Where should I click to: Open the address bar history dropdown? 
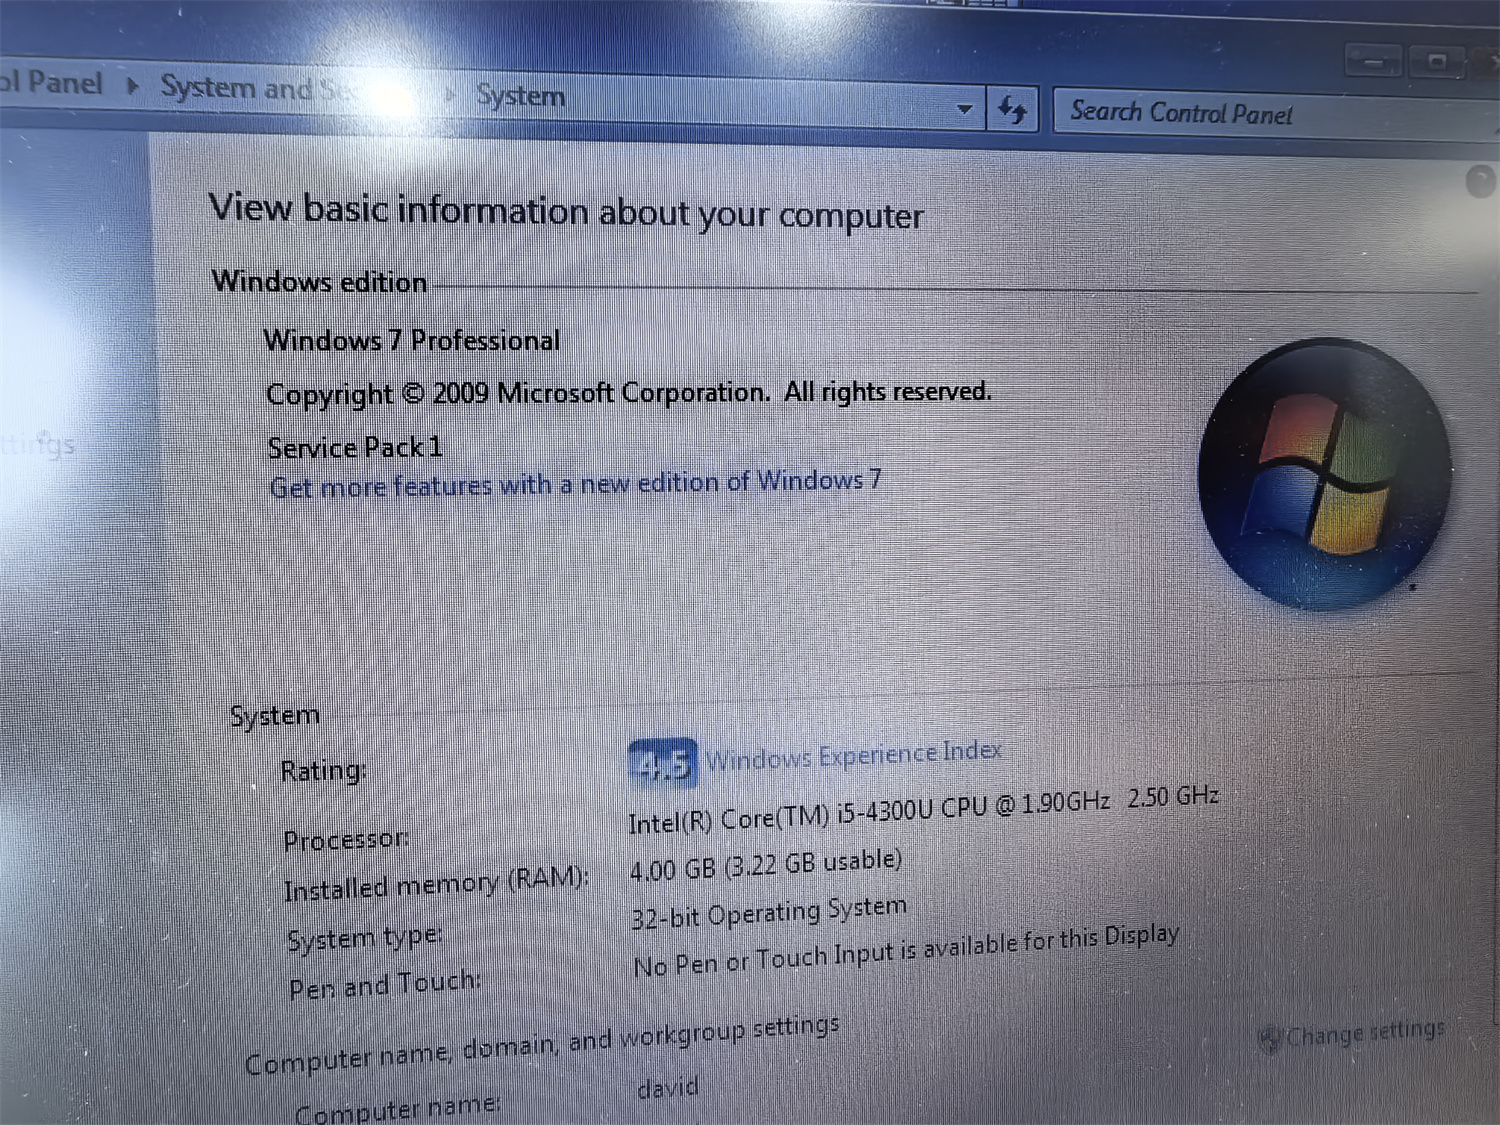coord(964,108)
